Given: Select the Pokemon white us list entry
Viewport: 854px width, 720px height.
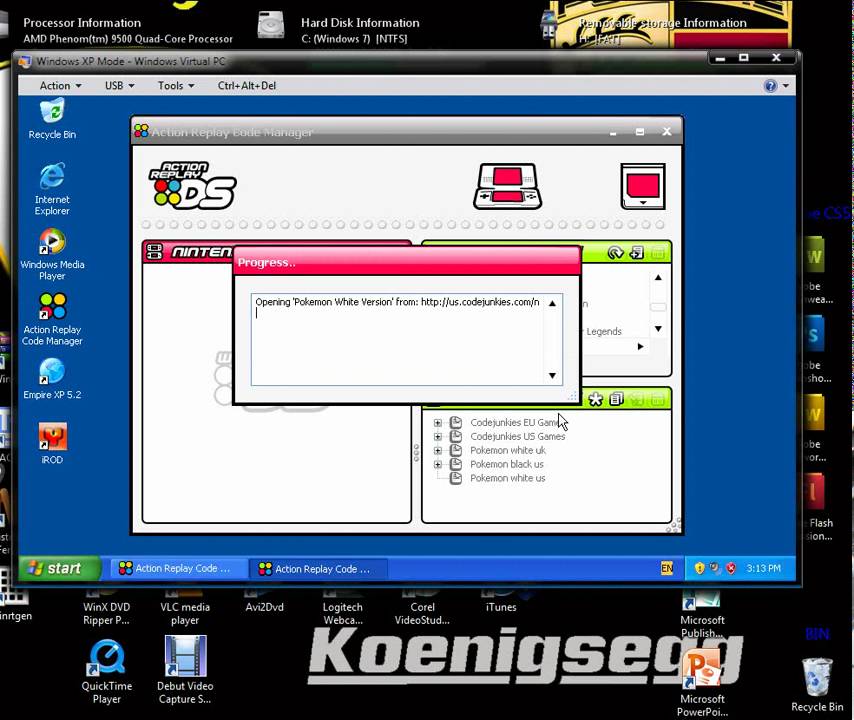Looking at the screenshot, I should 508,478.
